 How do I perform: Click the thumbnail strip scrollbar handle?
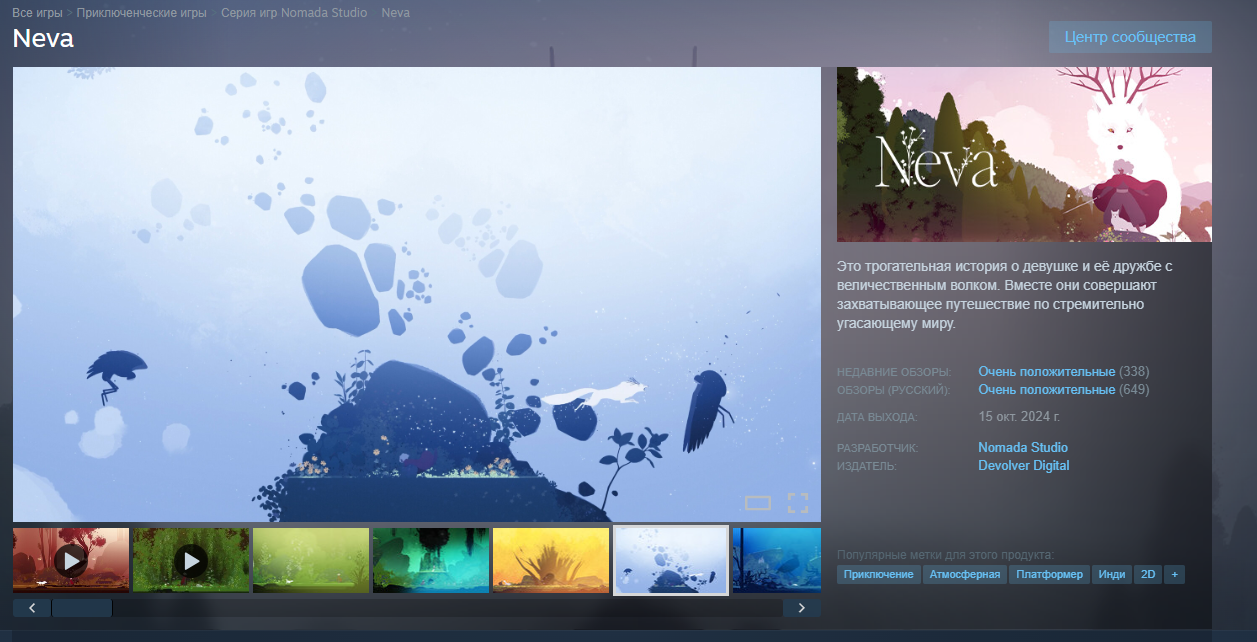coord(82,608)
